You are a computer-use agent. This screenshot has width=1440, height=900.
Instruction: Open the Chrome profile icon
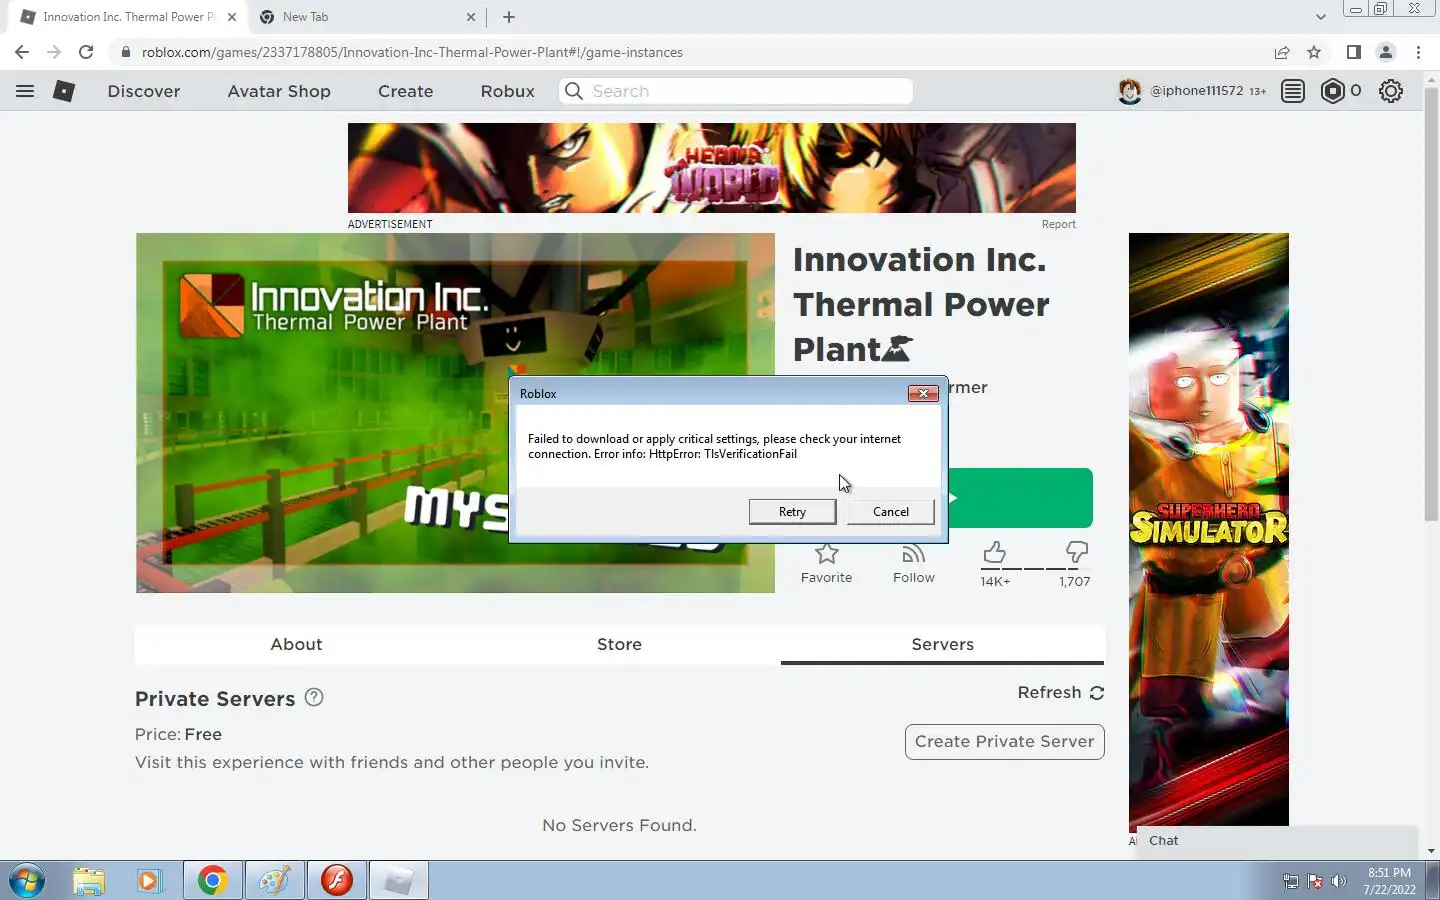coord(1386,52)
